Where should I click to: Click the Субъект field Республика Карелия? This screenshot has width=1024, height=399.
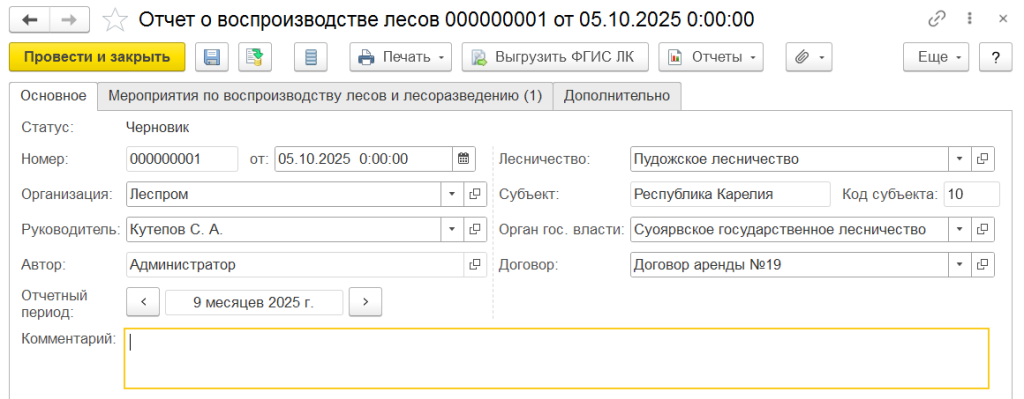click(730, 194)
